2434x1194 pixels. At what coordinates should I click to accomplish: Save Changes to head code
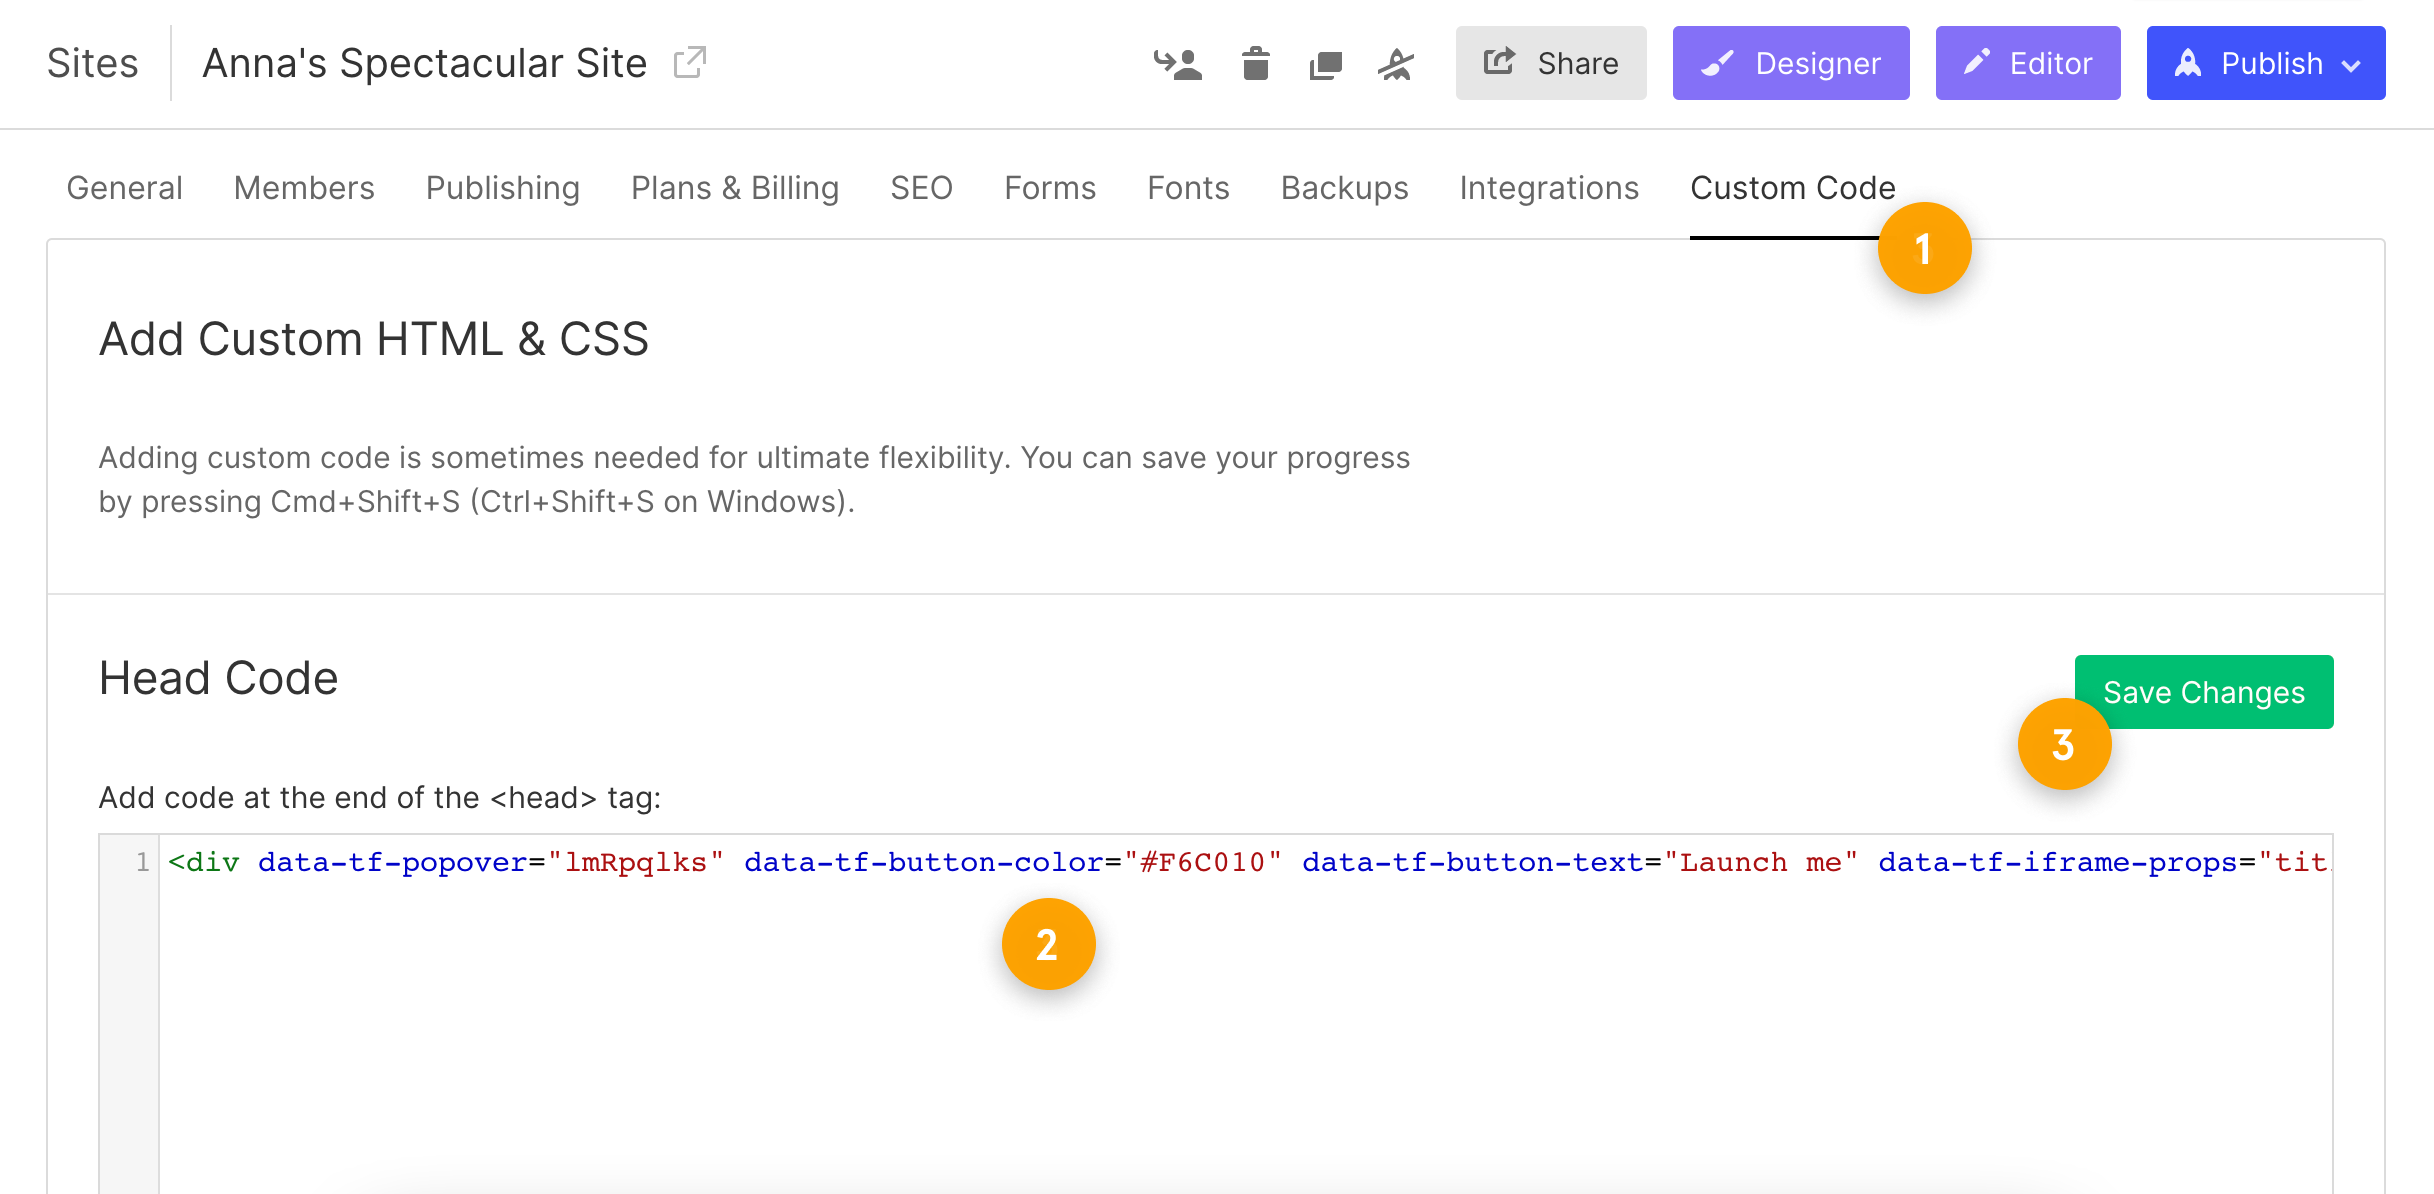click(2204, 692)
